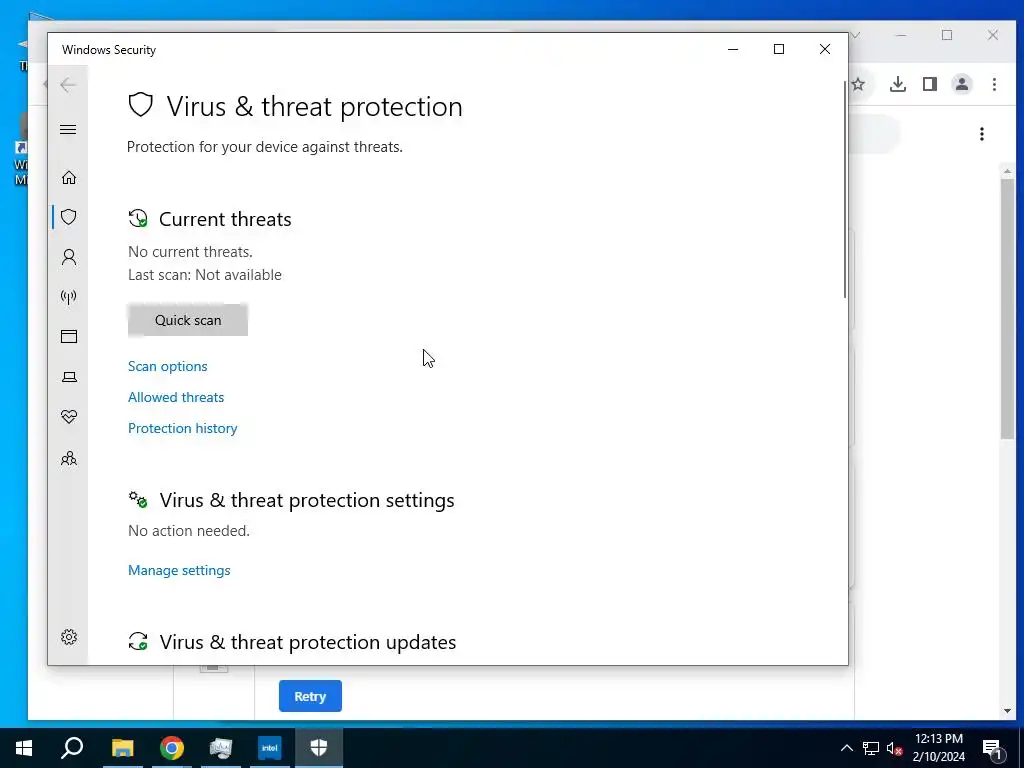
Task: Open the notification center icon
Action: [993, 749]
